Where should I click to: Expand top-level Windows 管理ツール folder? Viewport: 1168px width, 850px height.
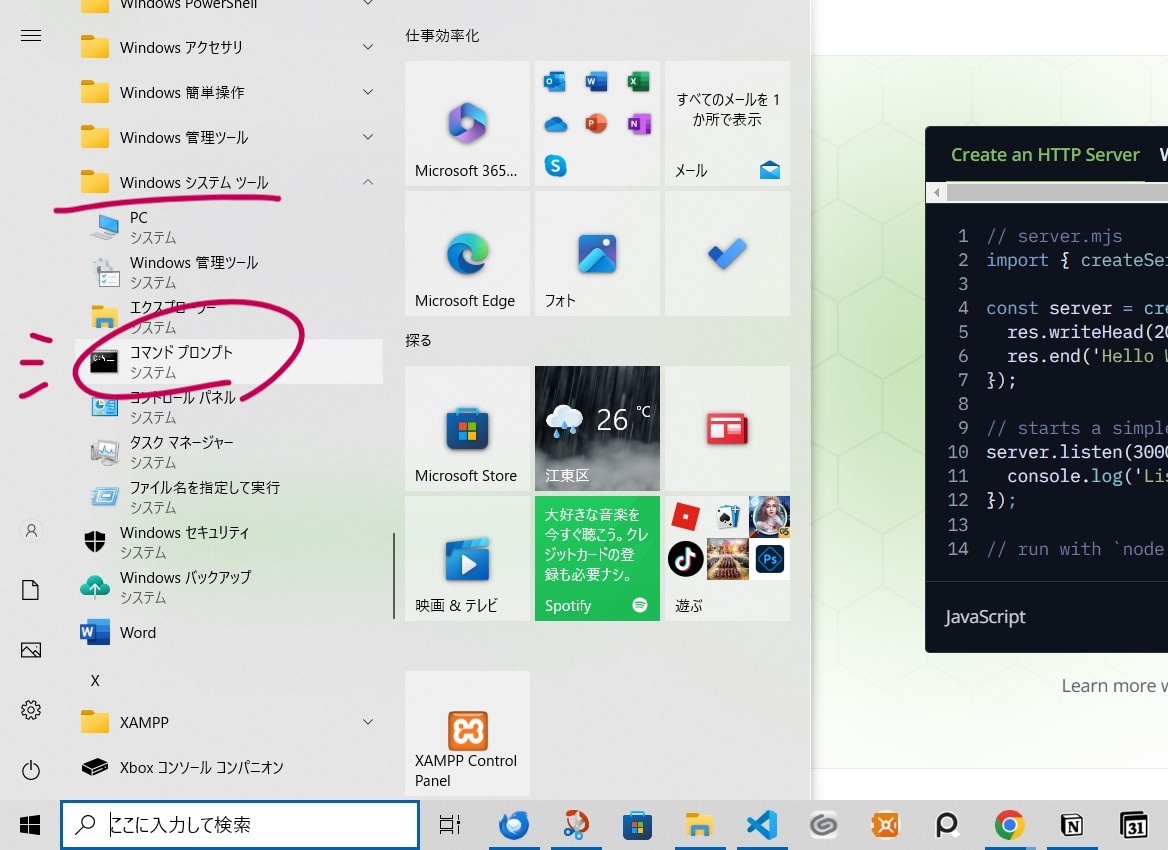(x=229, y=137)
